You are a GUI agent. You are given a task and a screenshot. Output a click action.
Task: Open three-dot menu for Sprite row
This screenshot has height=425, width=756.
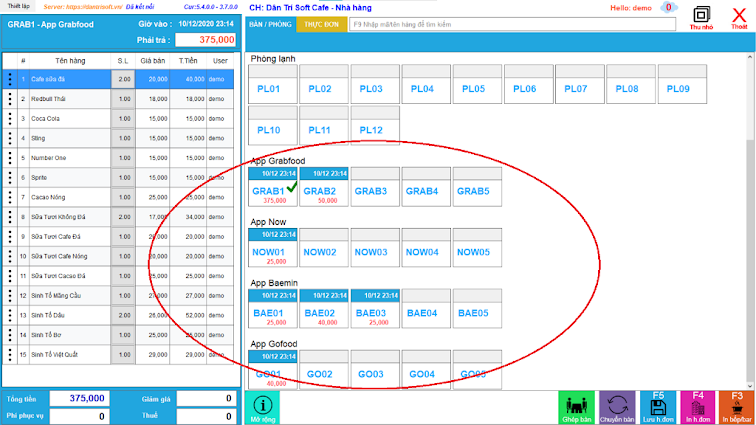[x=10, y=178]
